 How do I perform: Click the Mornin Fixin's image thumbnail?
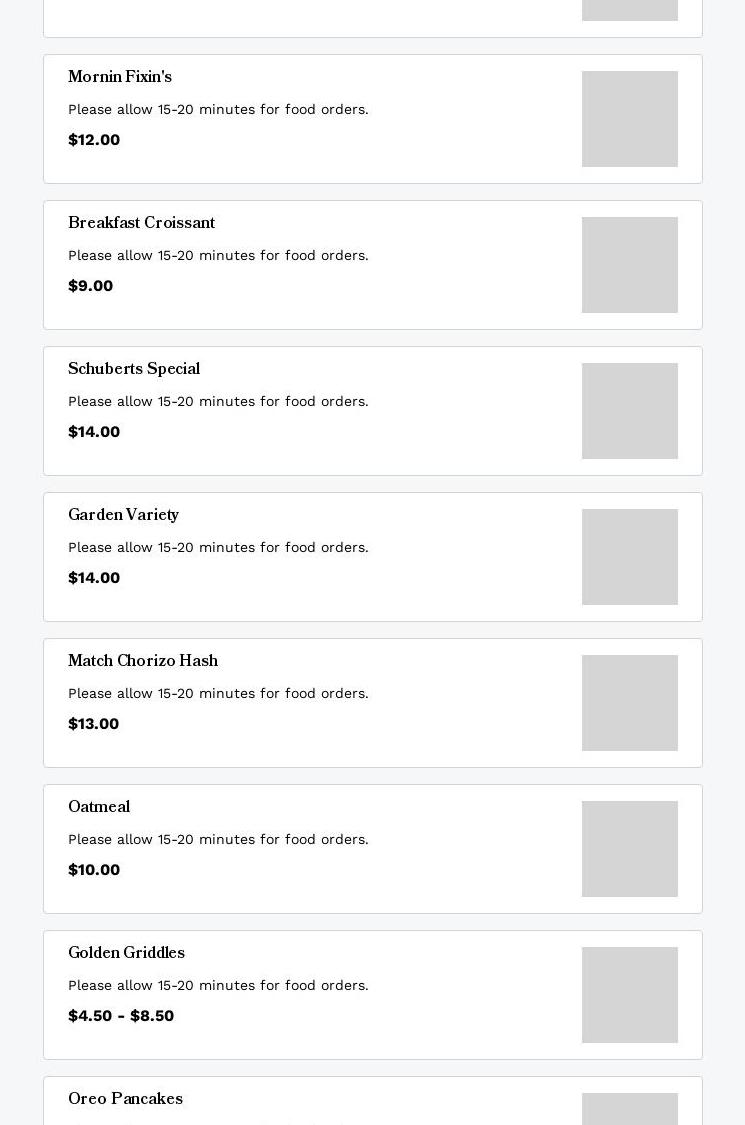coord(630,119)
